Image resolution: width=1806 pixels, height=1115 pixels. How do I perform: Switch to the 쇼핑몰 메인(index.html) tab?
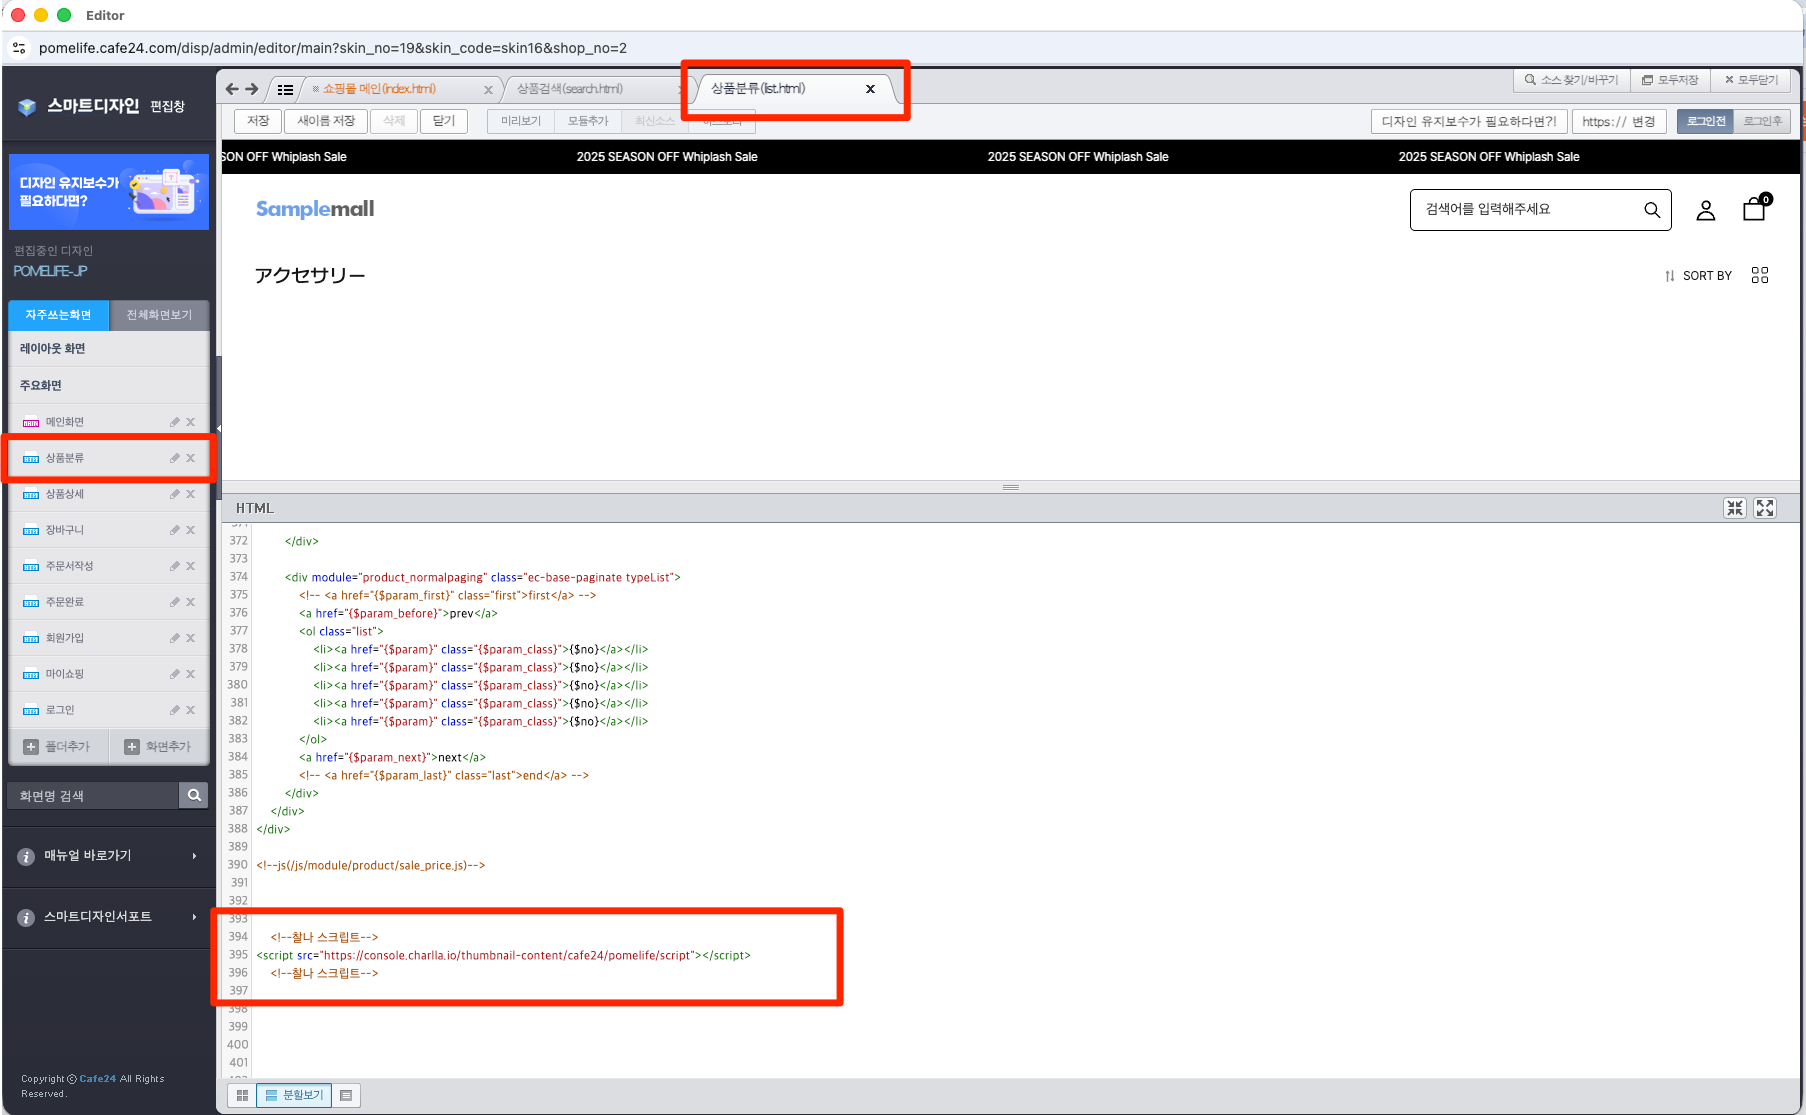[x=379, y=89]
